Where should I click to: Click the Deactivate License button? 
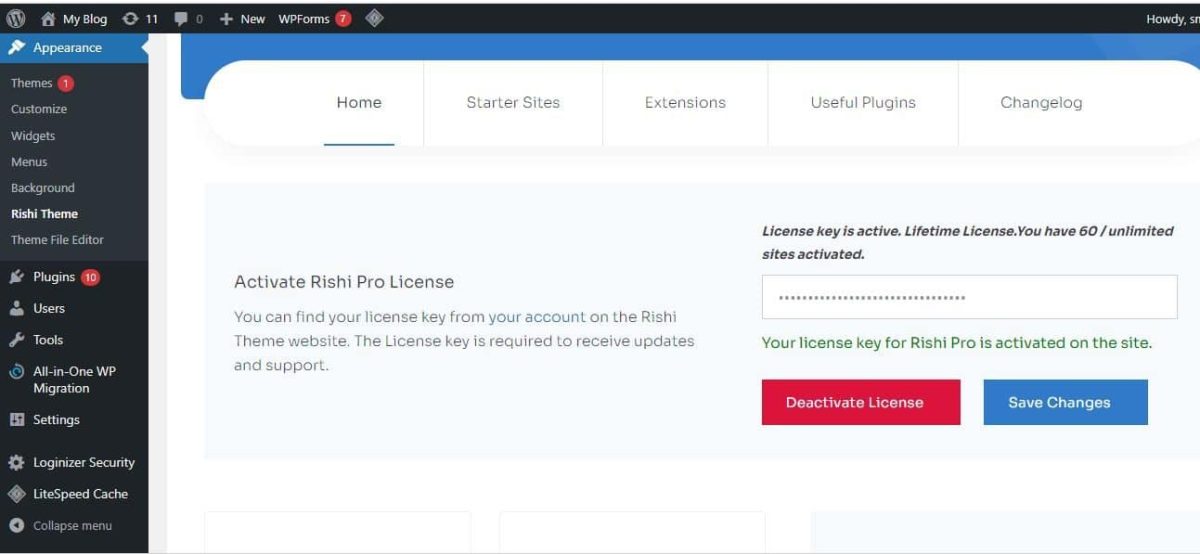(x=861, y=402)
